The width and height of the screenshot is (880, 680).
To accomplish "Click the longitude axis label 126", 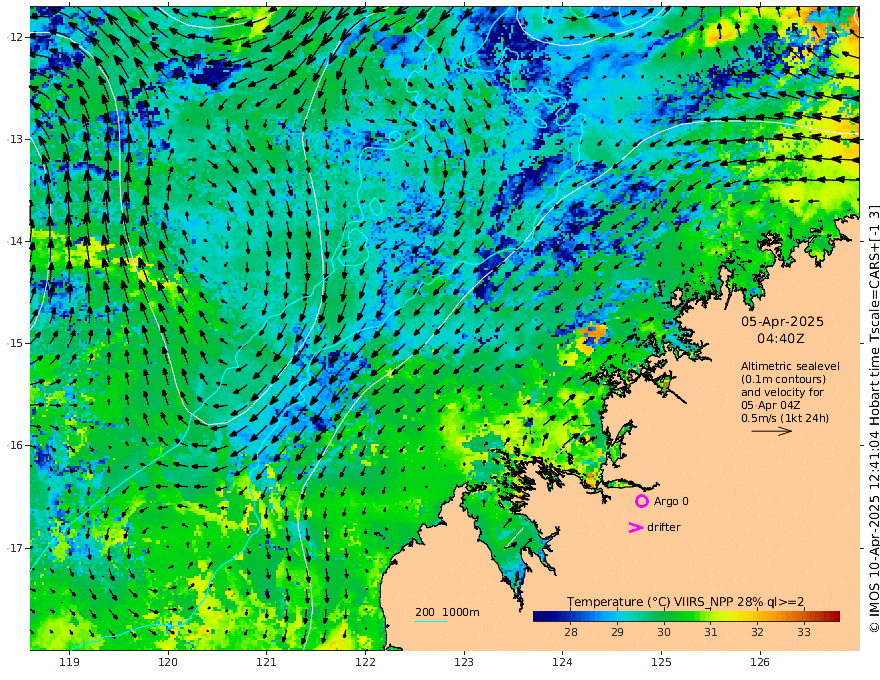I will [760, 663].
